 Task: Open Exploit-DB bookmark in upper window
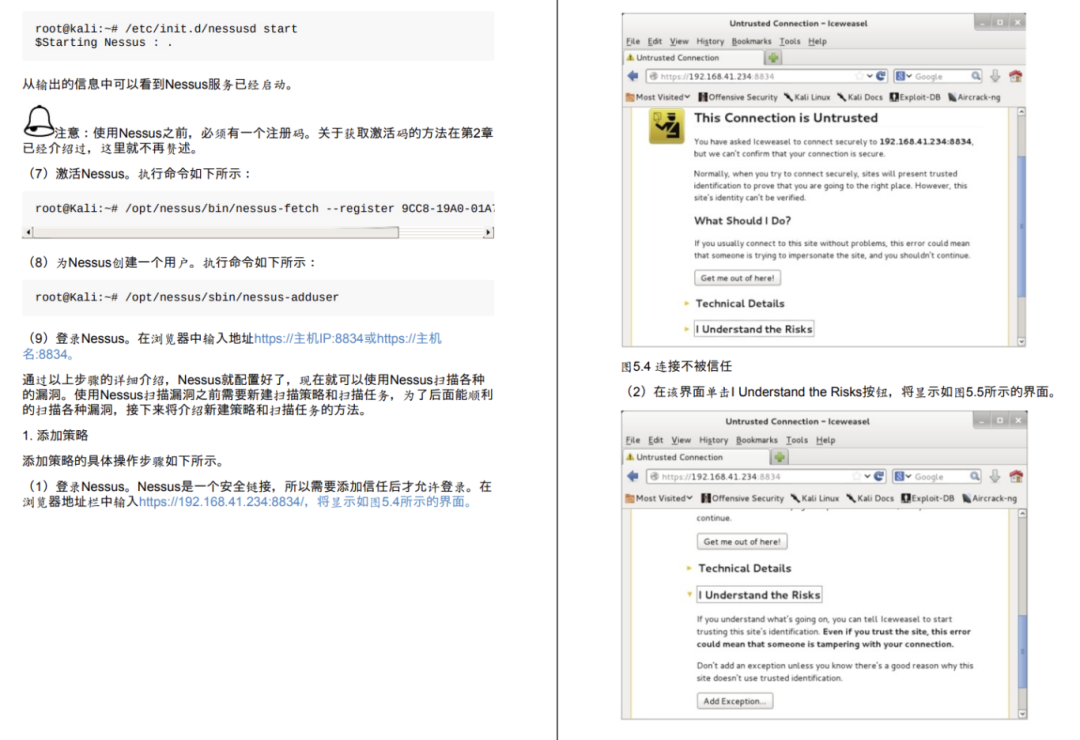(915, 97)
